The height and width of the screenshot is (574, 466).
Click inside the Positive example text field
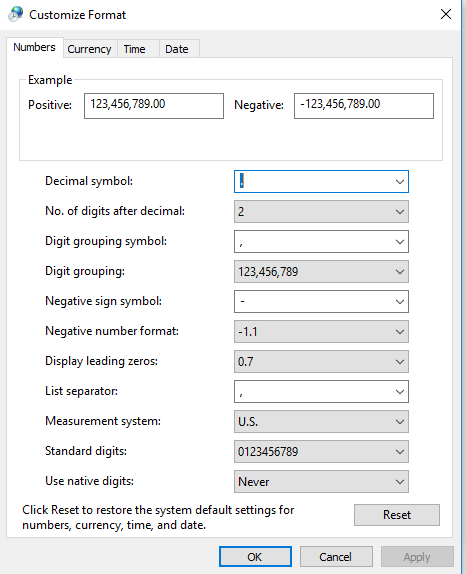coord(154,106)
